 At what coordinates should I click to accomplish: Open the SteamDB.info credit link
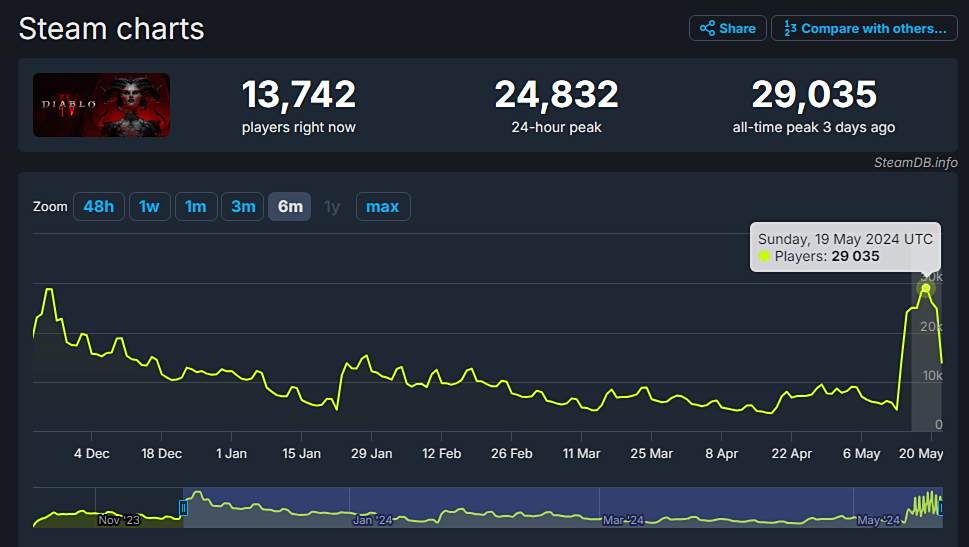pyautogui.click(x=915, y=163)
